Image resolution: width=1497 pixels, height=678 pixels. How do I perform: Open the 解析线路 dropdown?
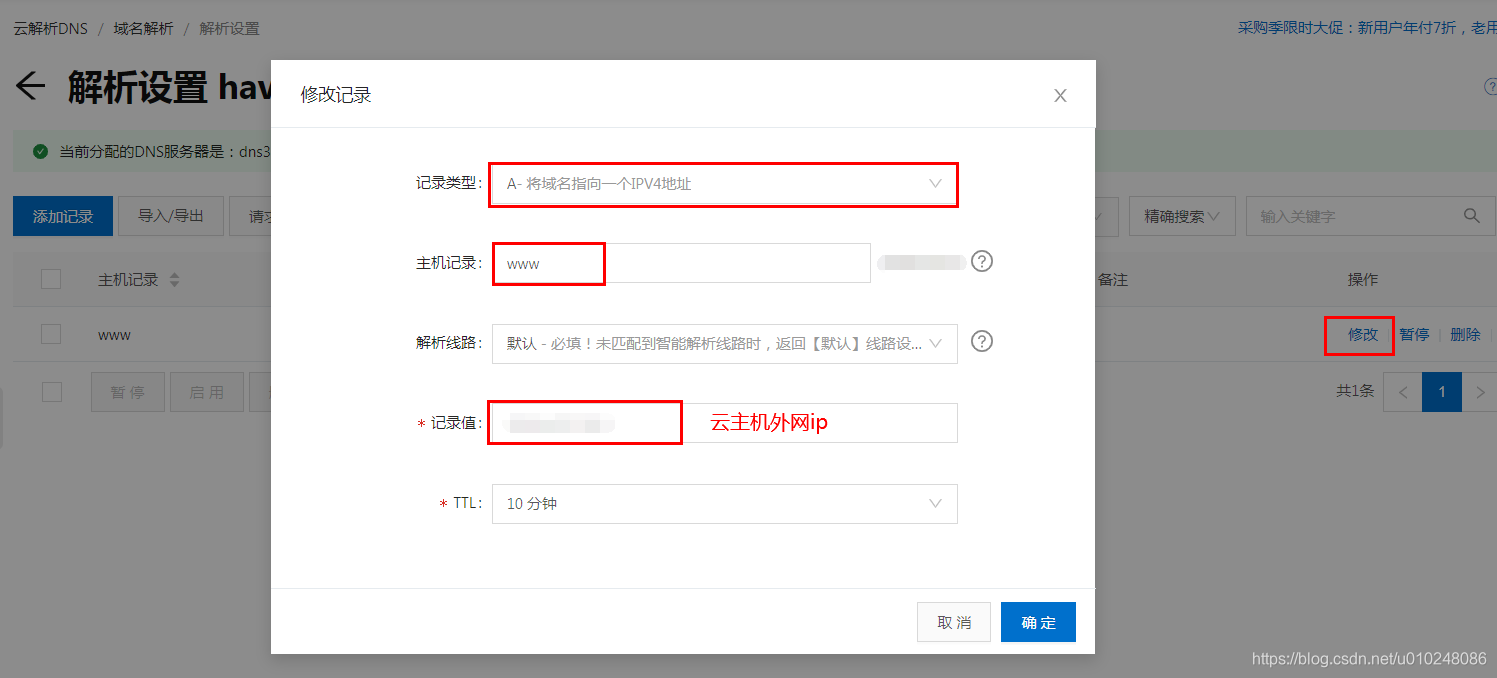[724, 343]
